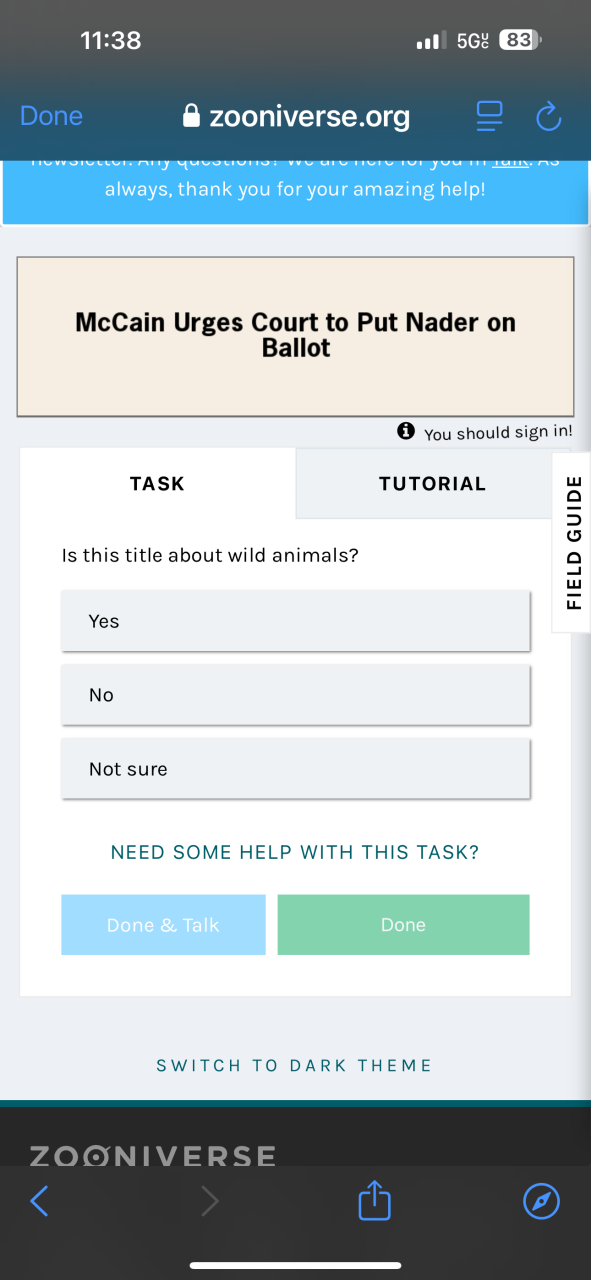Tap the forward chevron in bottom bar

(x=209, y=1201)
